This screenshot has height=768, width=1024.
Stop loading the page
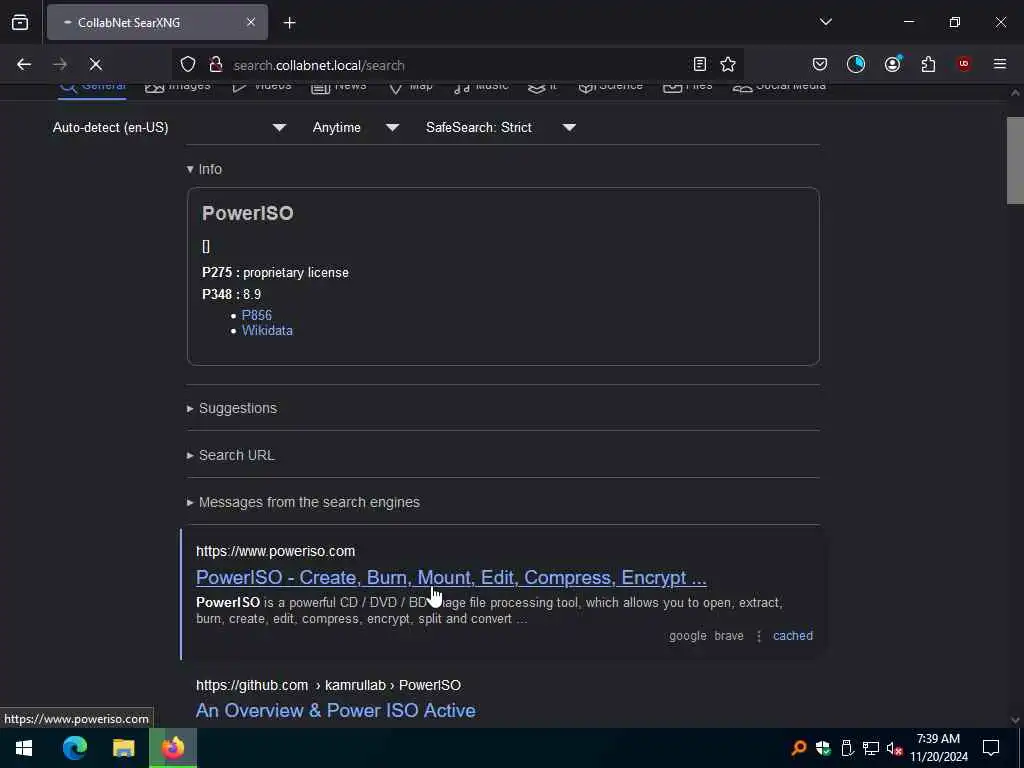point(95,64)
